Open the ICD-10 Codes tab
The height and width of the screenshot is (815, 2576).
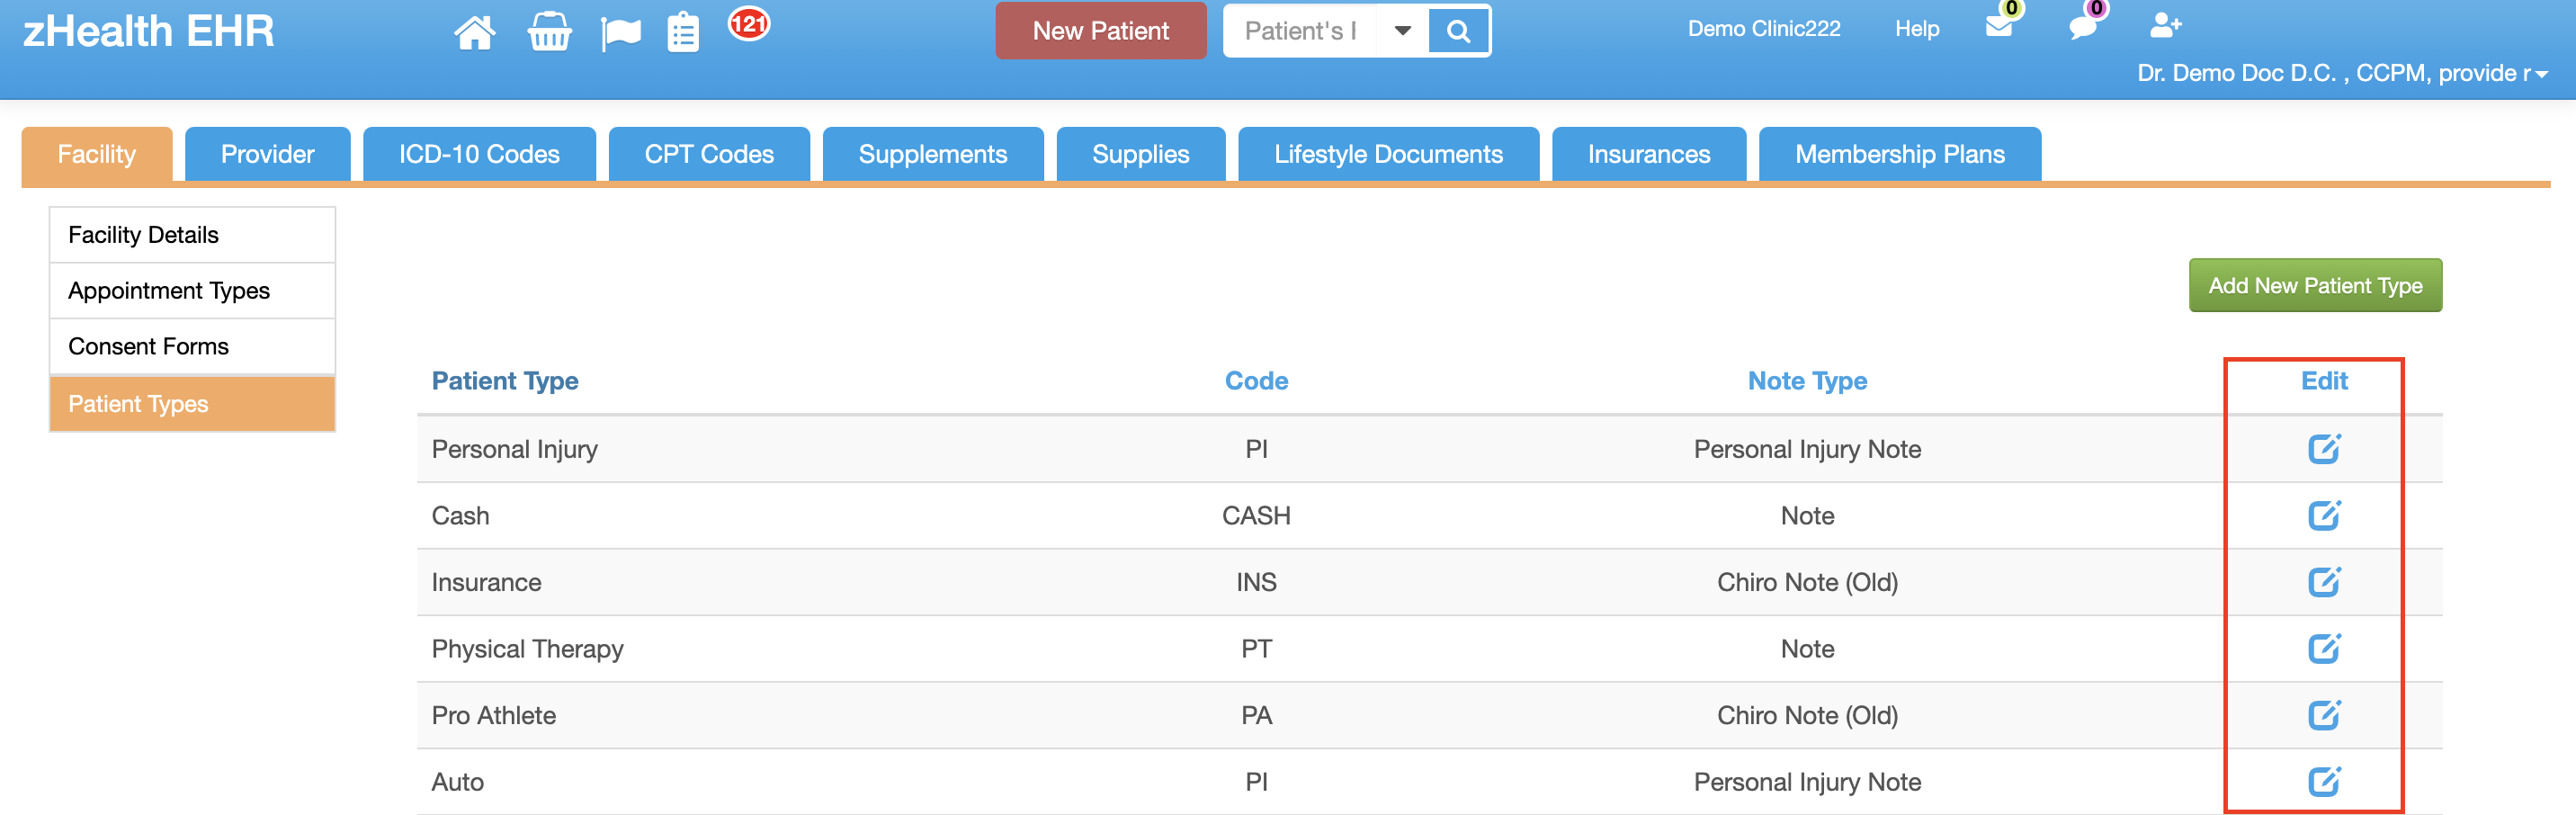479,154
